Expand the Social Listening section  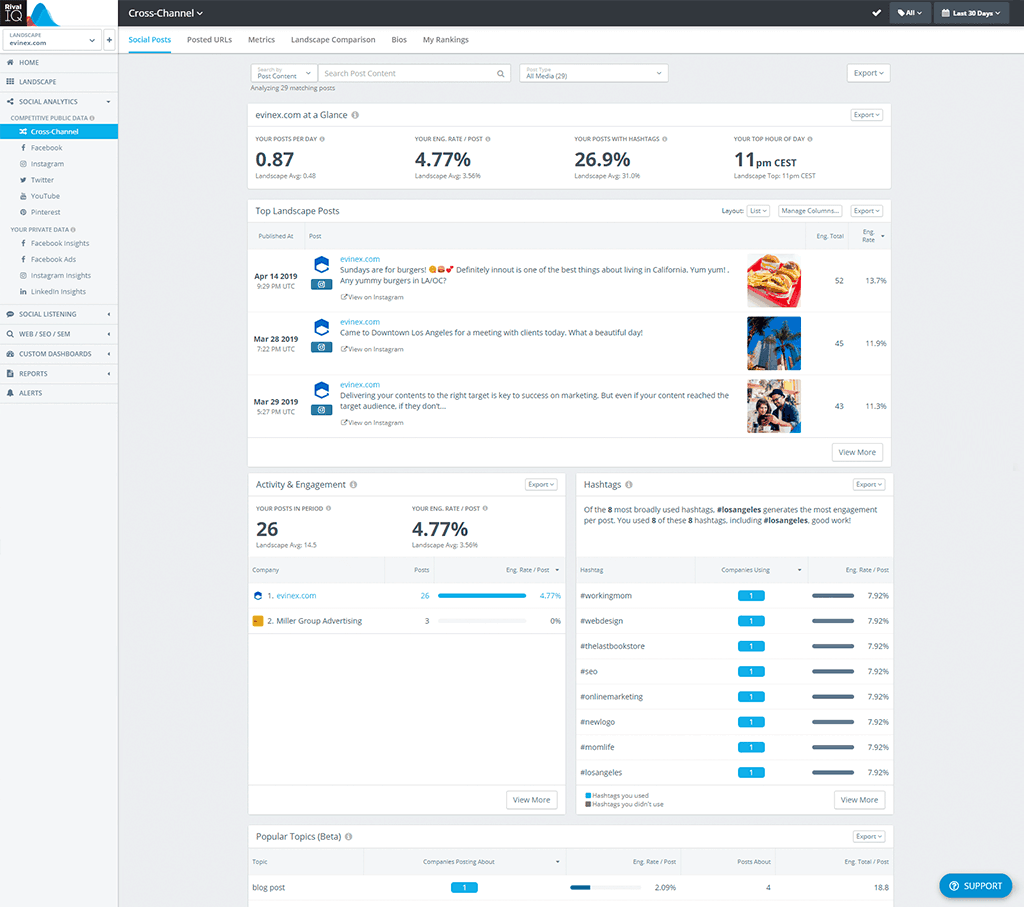pyautogui.click(x=59, y=314)
